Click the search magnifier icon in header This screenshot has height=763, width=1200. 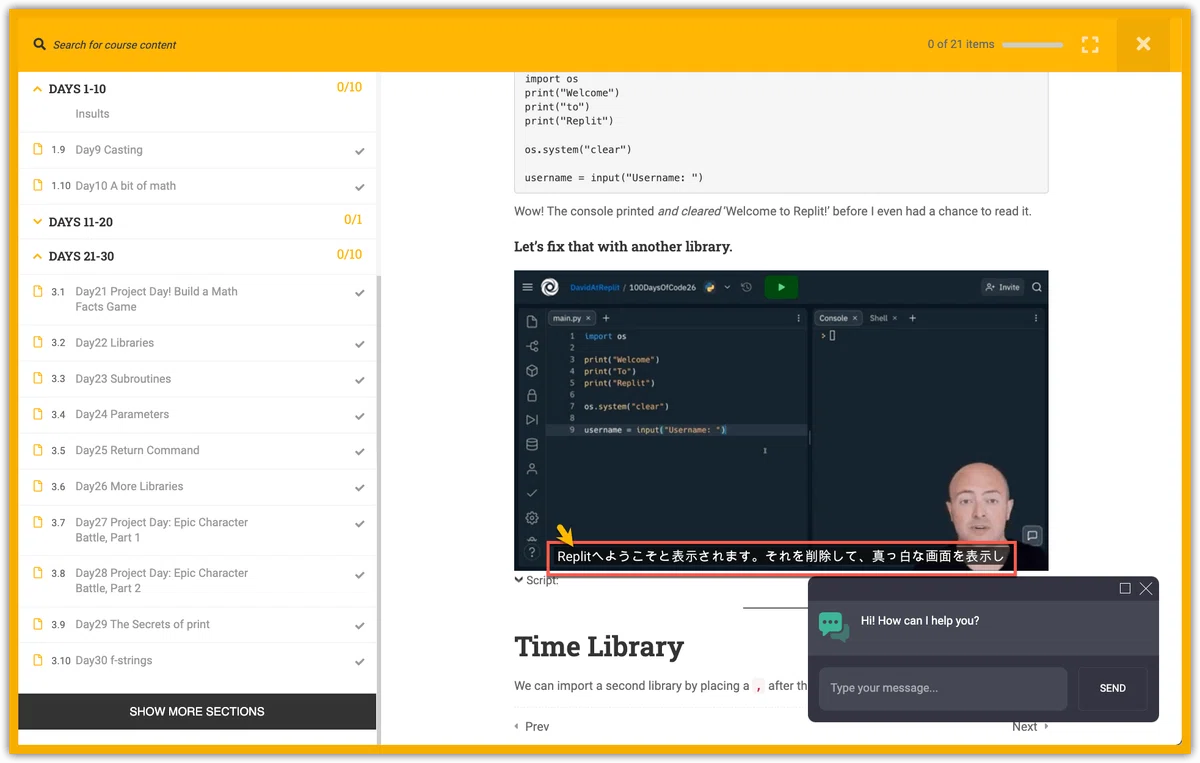pyautogui.click(x=39, y=44)
